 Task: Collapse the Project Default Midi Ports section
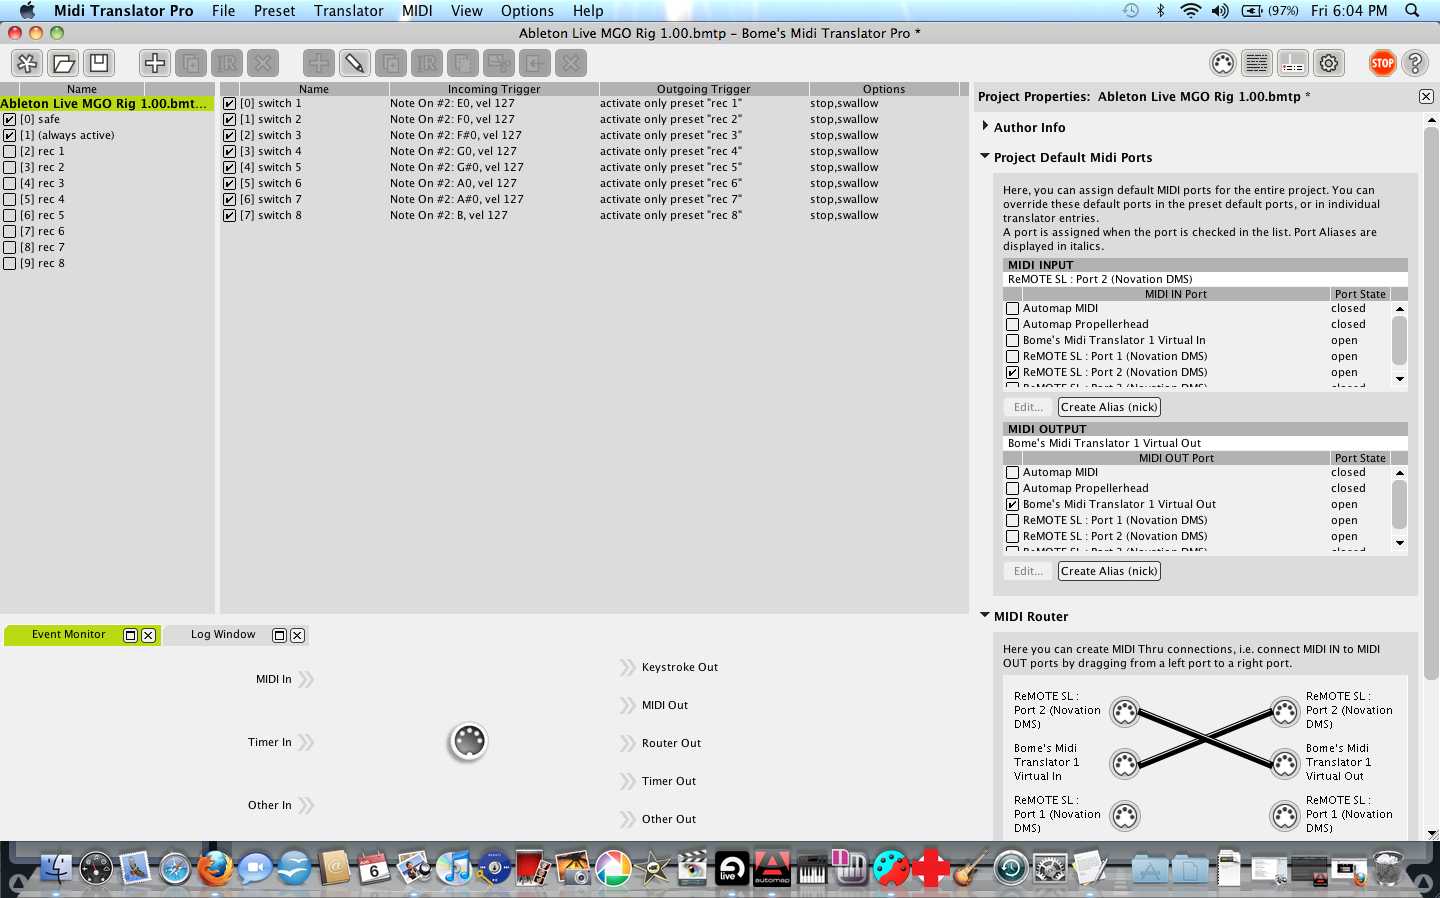985,157
